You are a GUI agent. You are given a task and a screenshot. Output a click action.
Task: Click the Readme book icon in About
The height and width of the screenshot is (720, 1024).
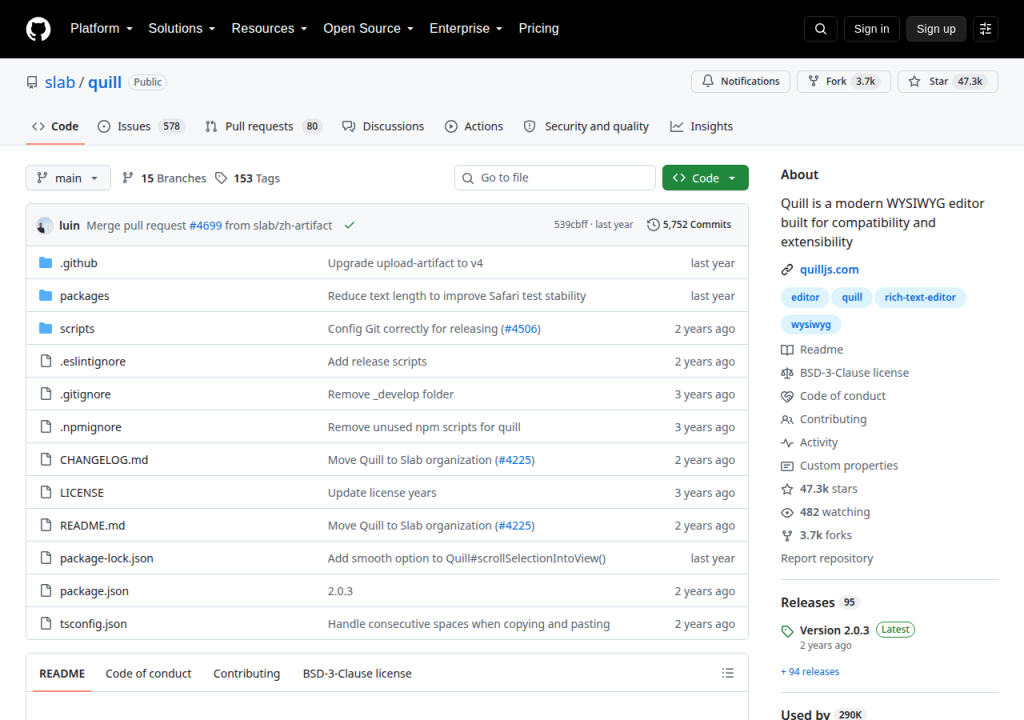tap(787, 350)
